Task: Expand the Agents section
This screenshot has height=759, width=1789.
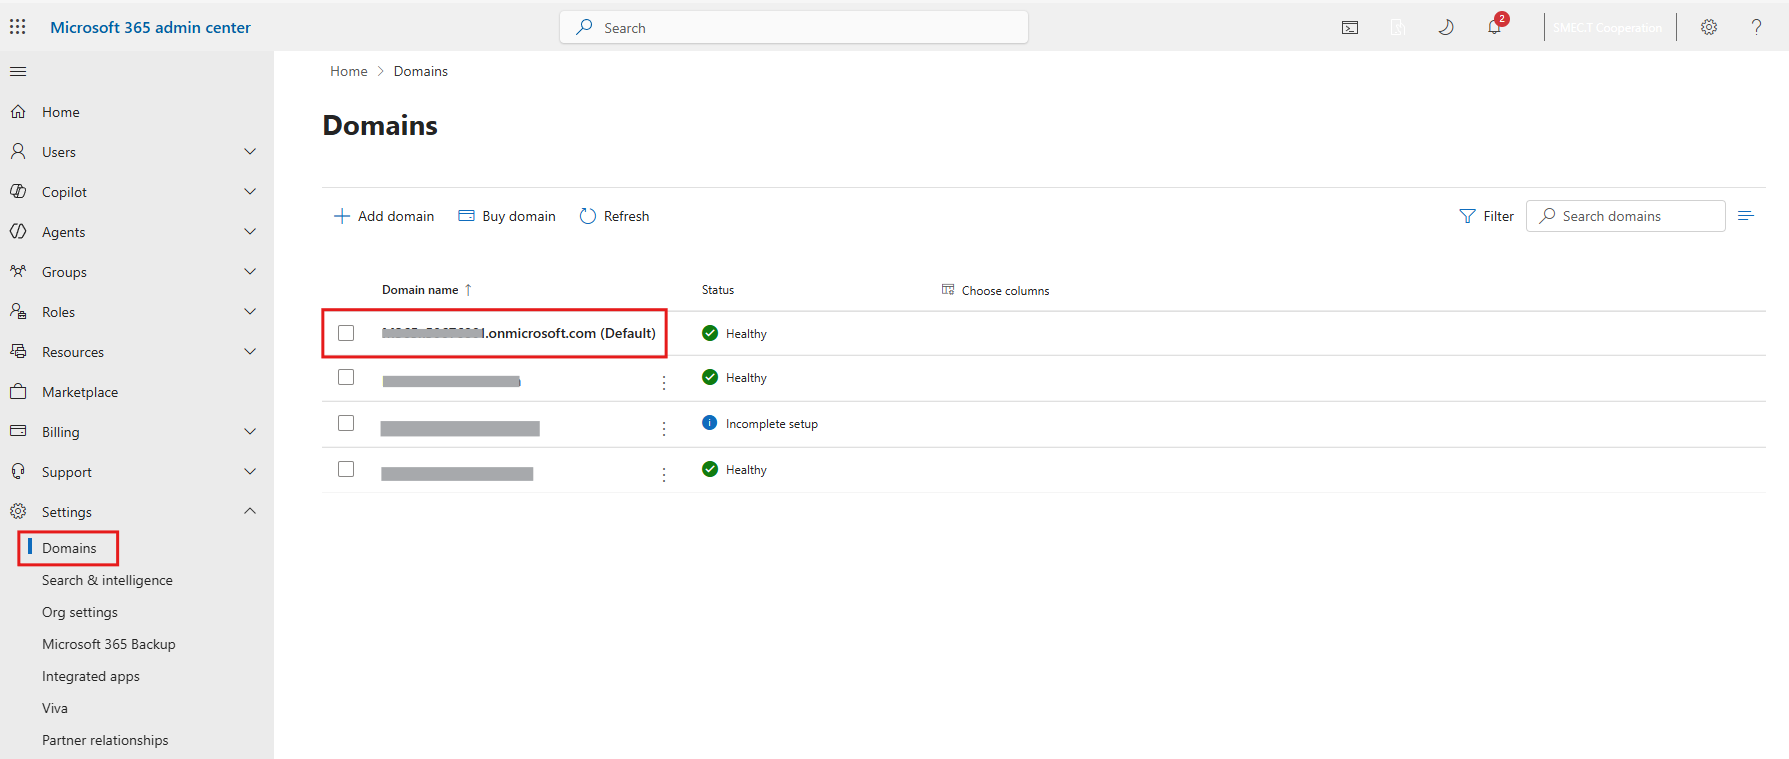Action: click(250, 232)
